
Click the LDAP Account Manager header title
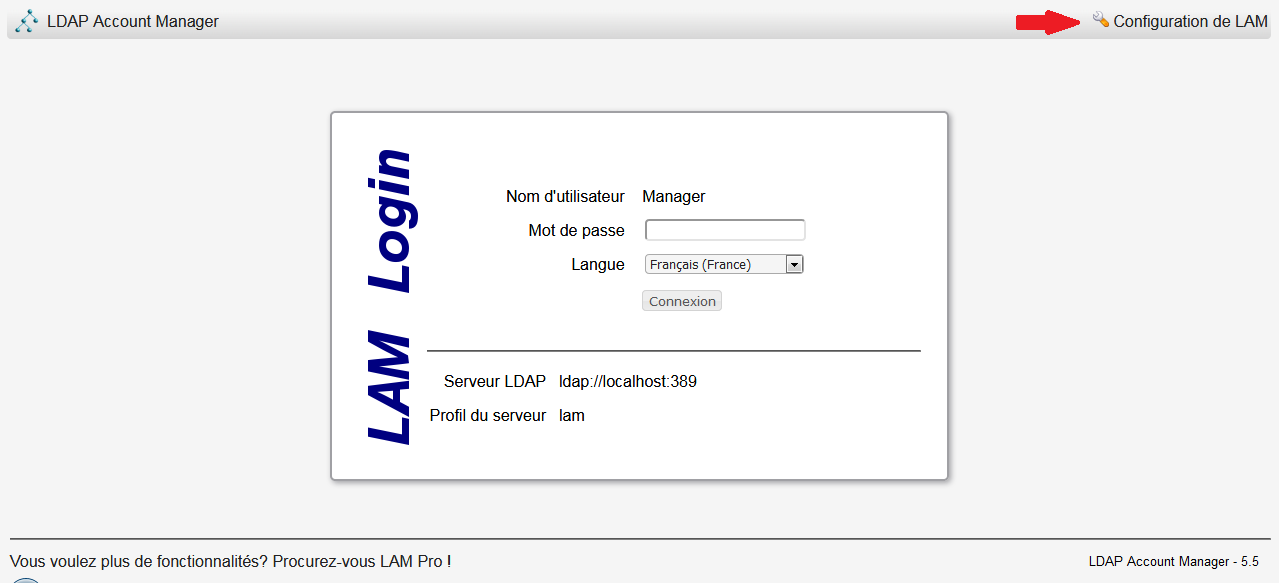click(132, 22)
